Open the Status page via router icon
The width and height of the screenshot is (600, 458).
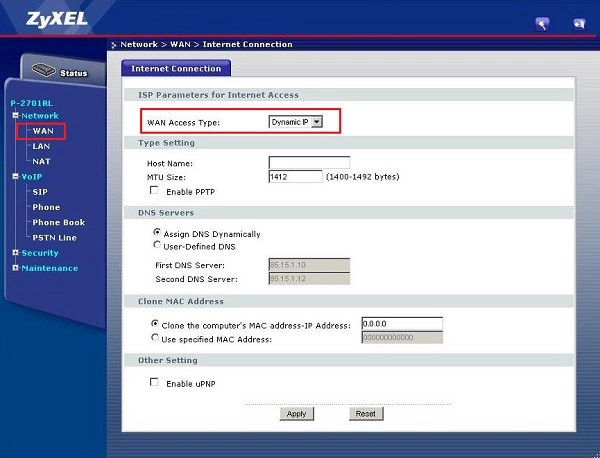point(43,70)
